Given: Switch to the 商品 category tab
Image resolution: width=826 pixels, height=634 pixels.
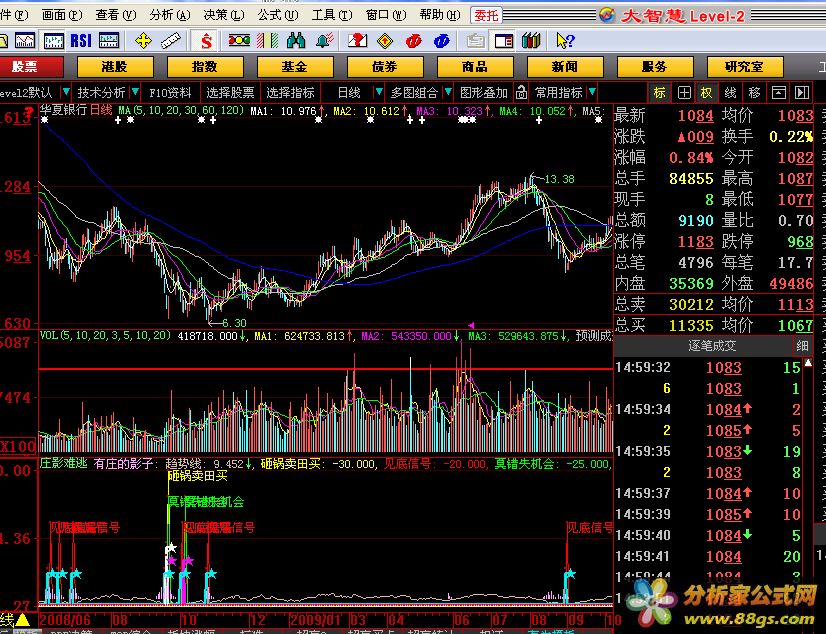Looking at the screenshot, I should point(475,67).
